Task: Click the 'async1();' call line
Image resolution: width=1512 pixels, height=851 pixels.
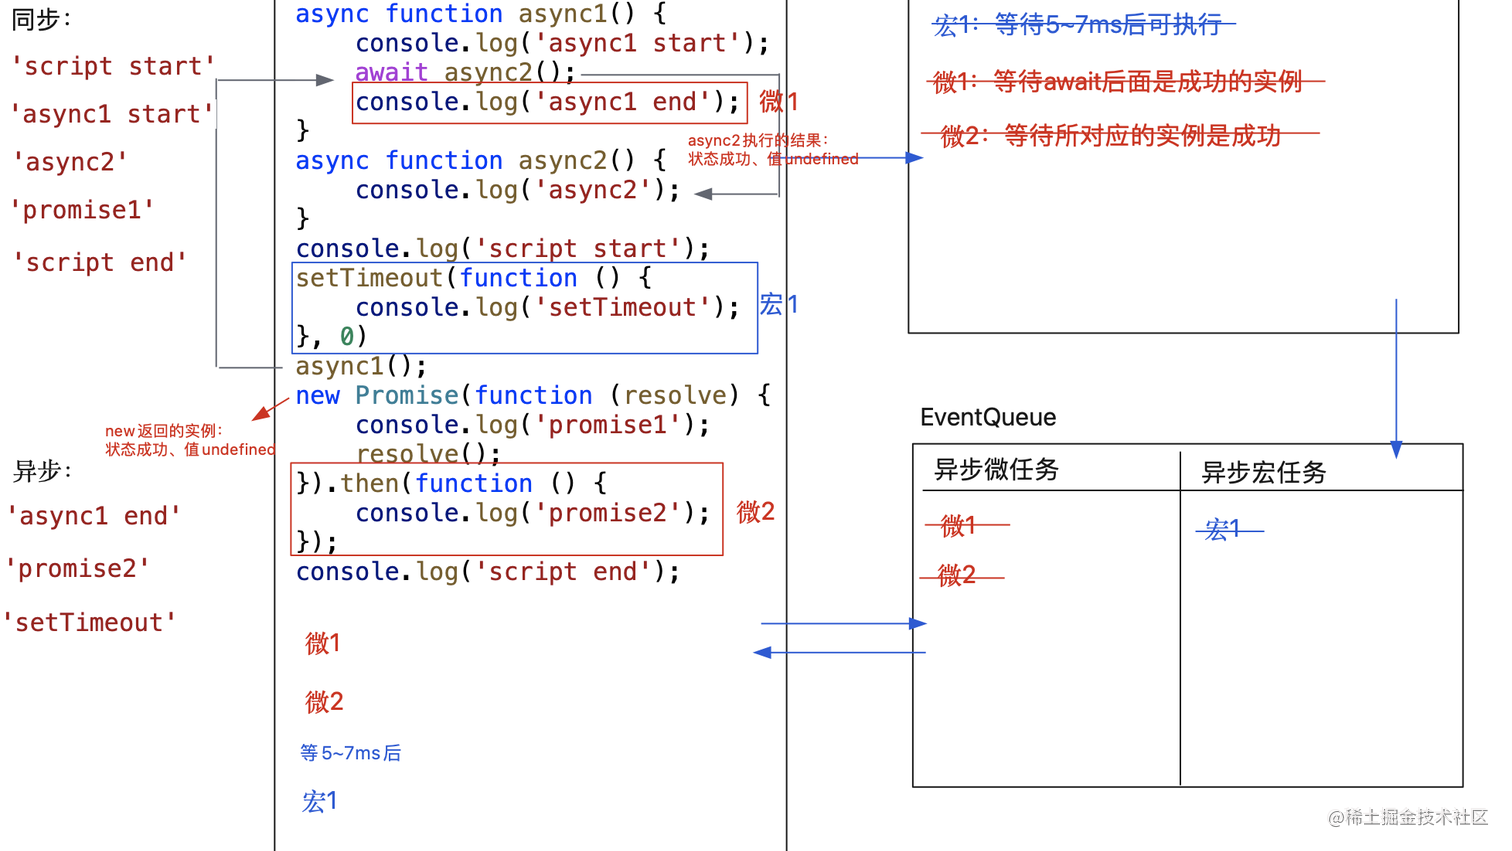Action: (x=361, y=366)
